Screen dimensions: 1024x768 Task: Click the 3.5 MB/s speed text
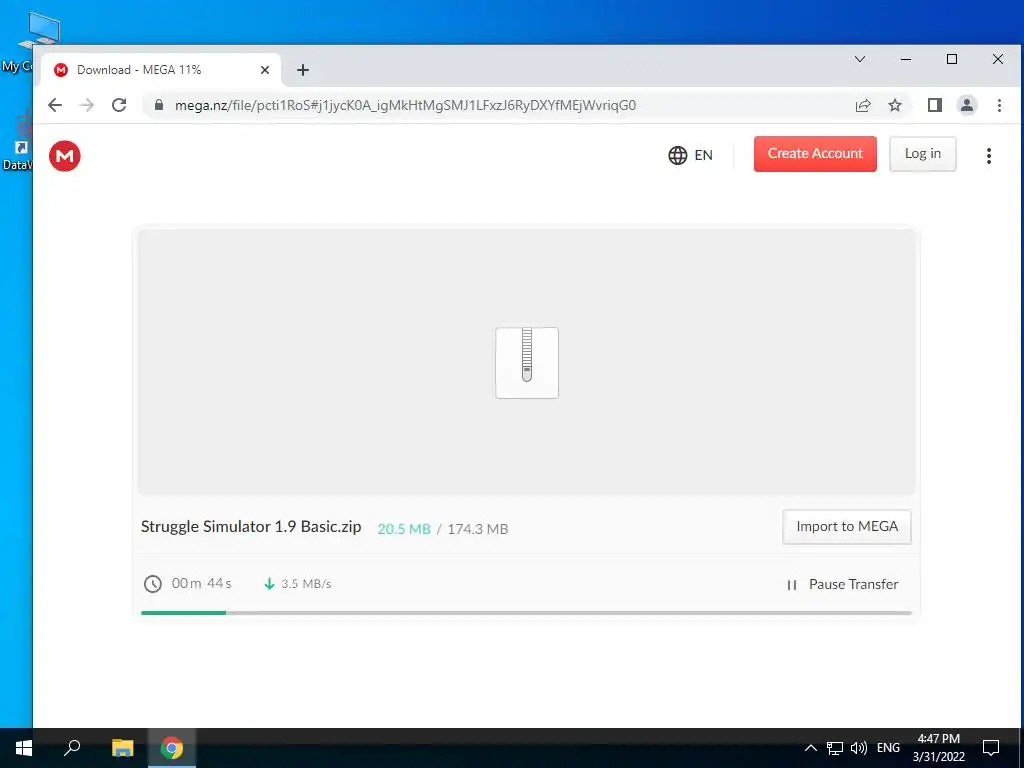306,584
